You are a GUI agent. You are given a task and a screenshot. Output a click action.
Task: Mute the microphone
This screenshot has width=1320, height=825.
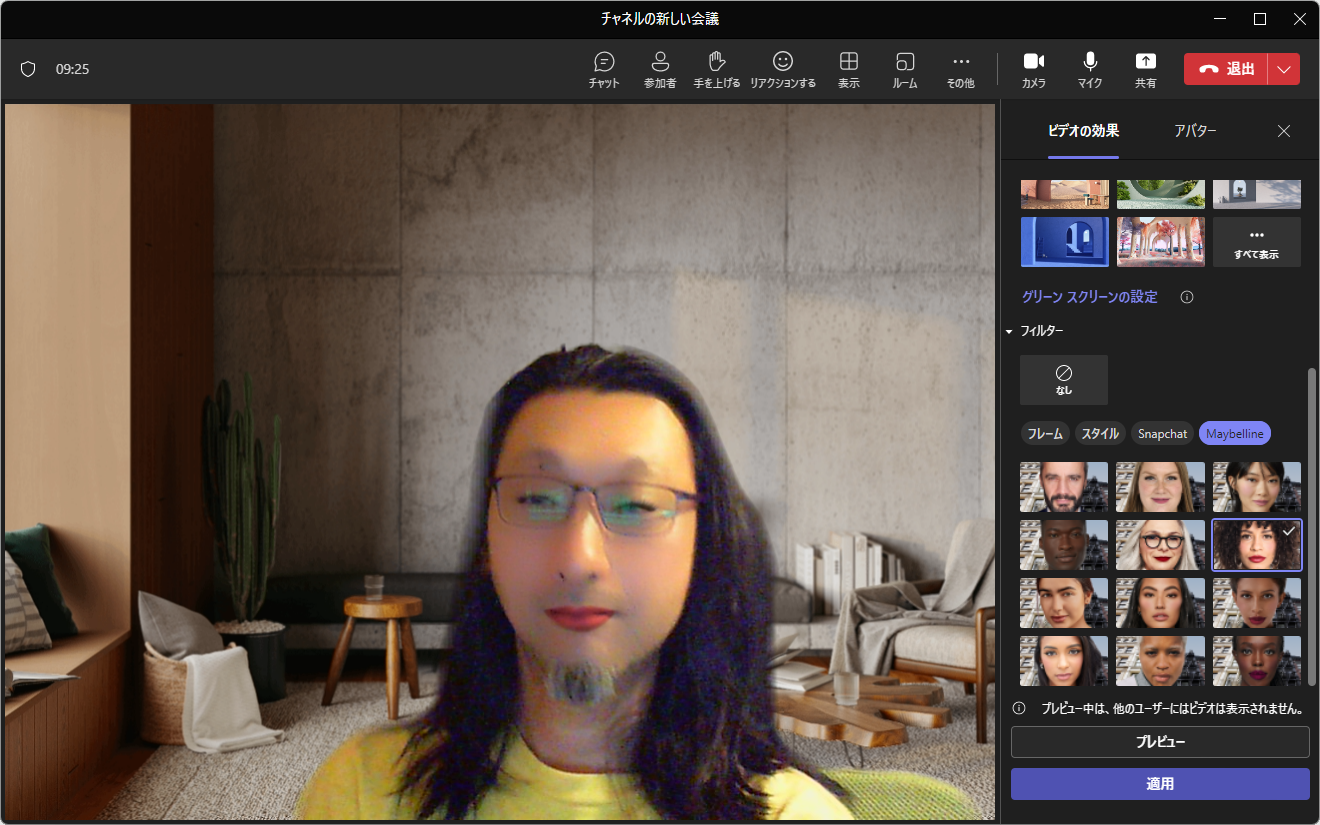coord(1089,69)
